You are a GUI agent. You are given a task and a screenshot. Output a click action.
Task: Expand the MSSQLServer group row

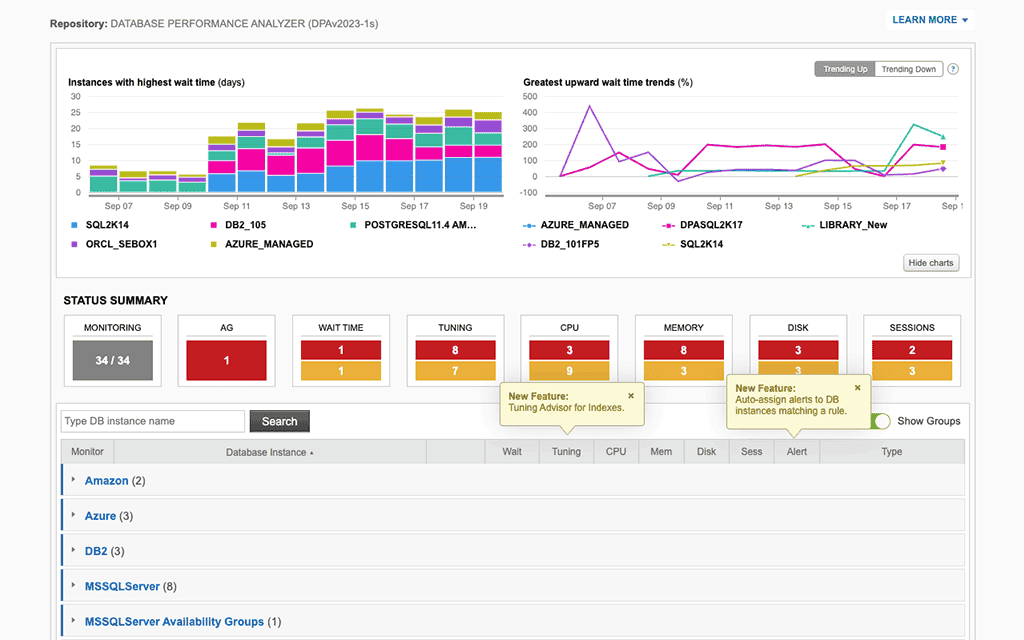(x=73, y=586)
